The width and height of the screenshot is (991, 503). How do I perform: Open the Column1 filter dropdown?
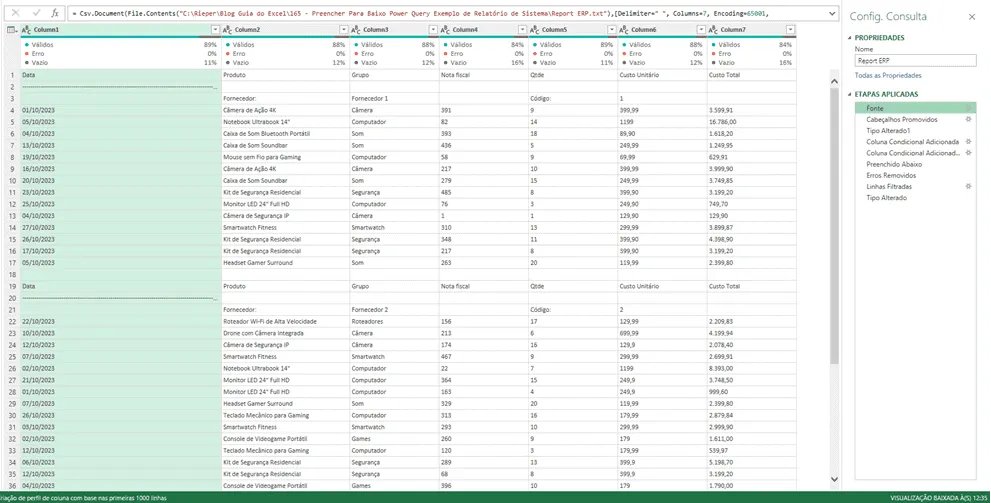coord(216,30)
